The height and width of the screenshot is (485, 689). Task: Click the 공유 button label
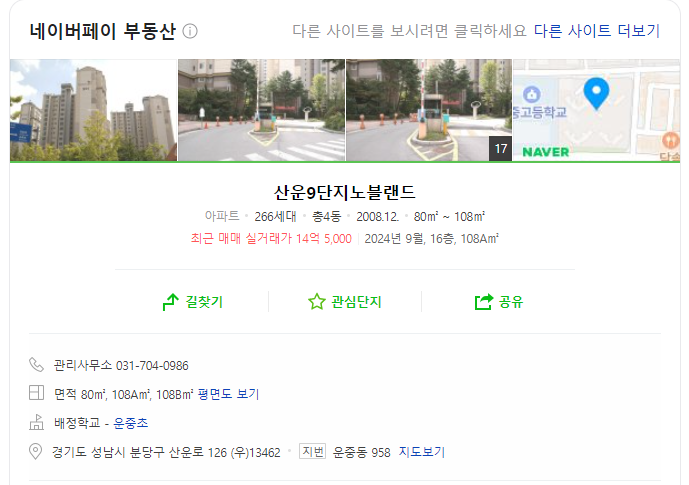tap(511, 302)
